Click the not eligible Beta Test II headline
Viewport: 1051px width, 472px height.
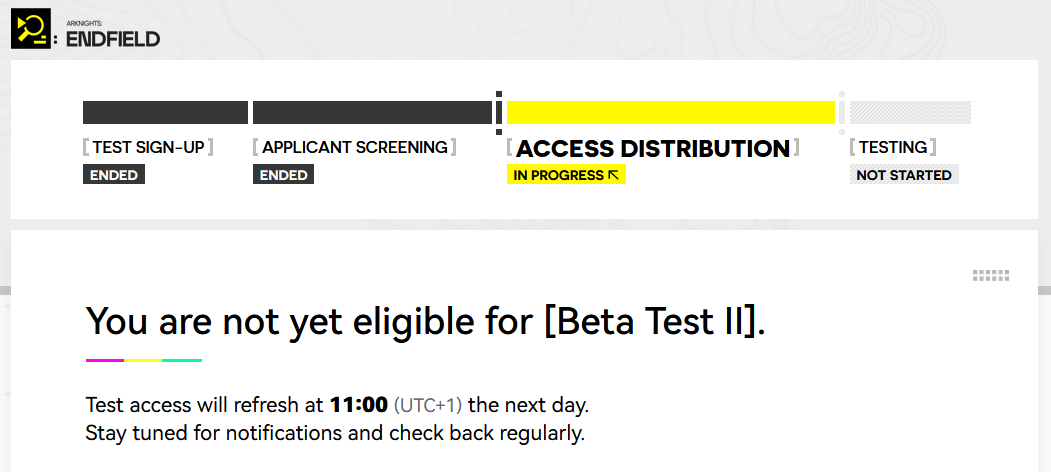pyautogui.click(x=426, y=321)
